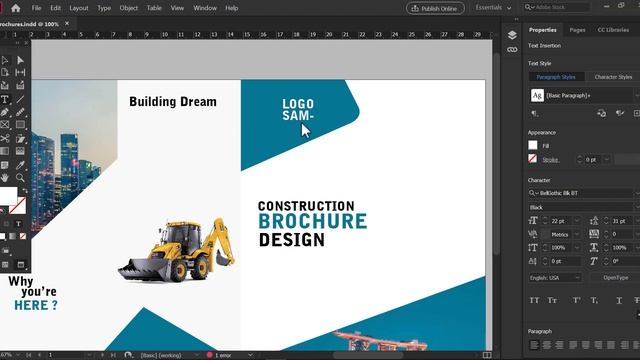Open the English: USA language dropdown

point(555,278)
